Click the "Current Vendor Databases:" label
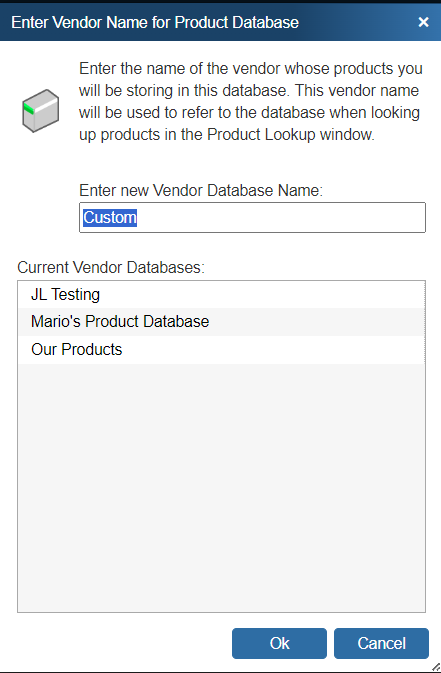Viewport: 441px width, 673px height. [x=111, y=267]
